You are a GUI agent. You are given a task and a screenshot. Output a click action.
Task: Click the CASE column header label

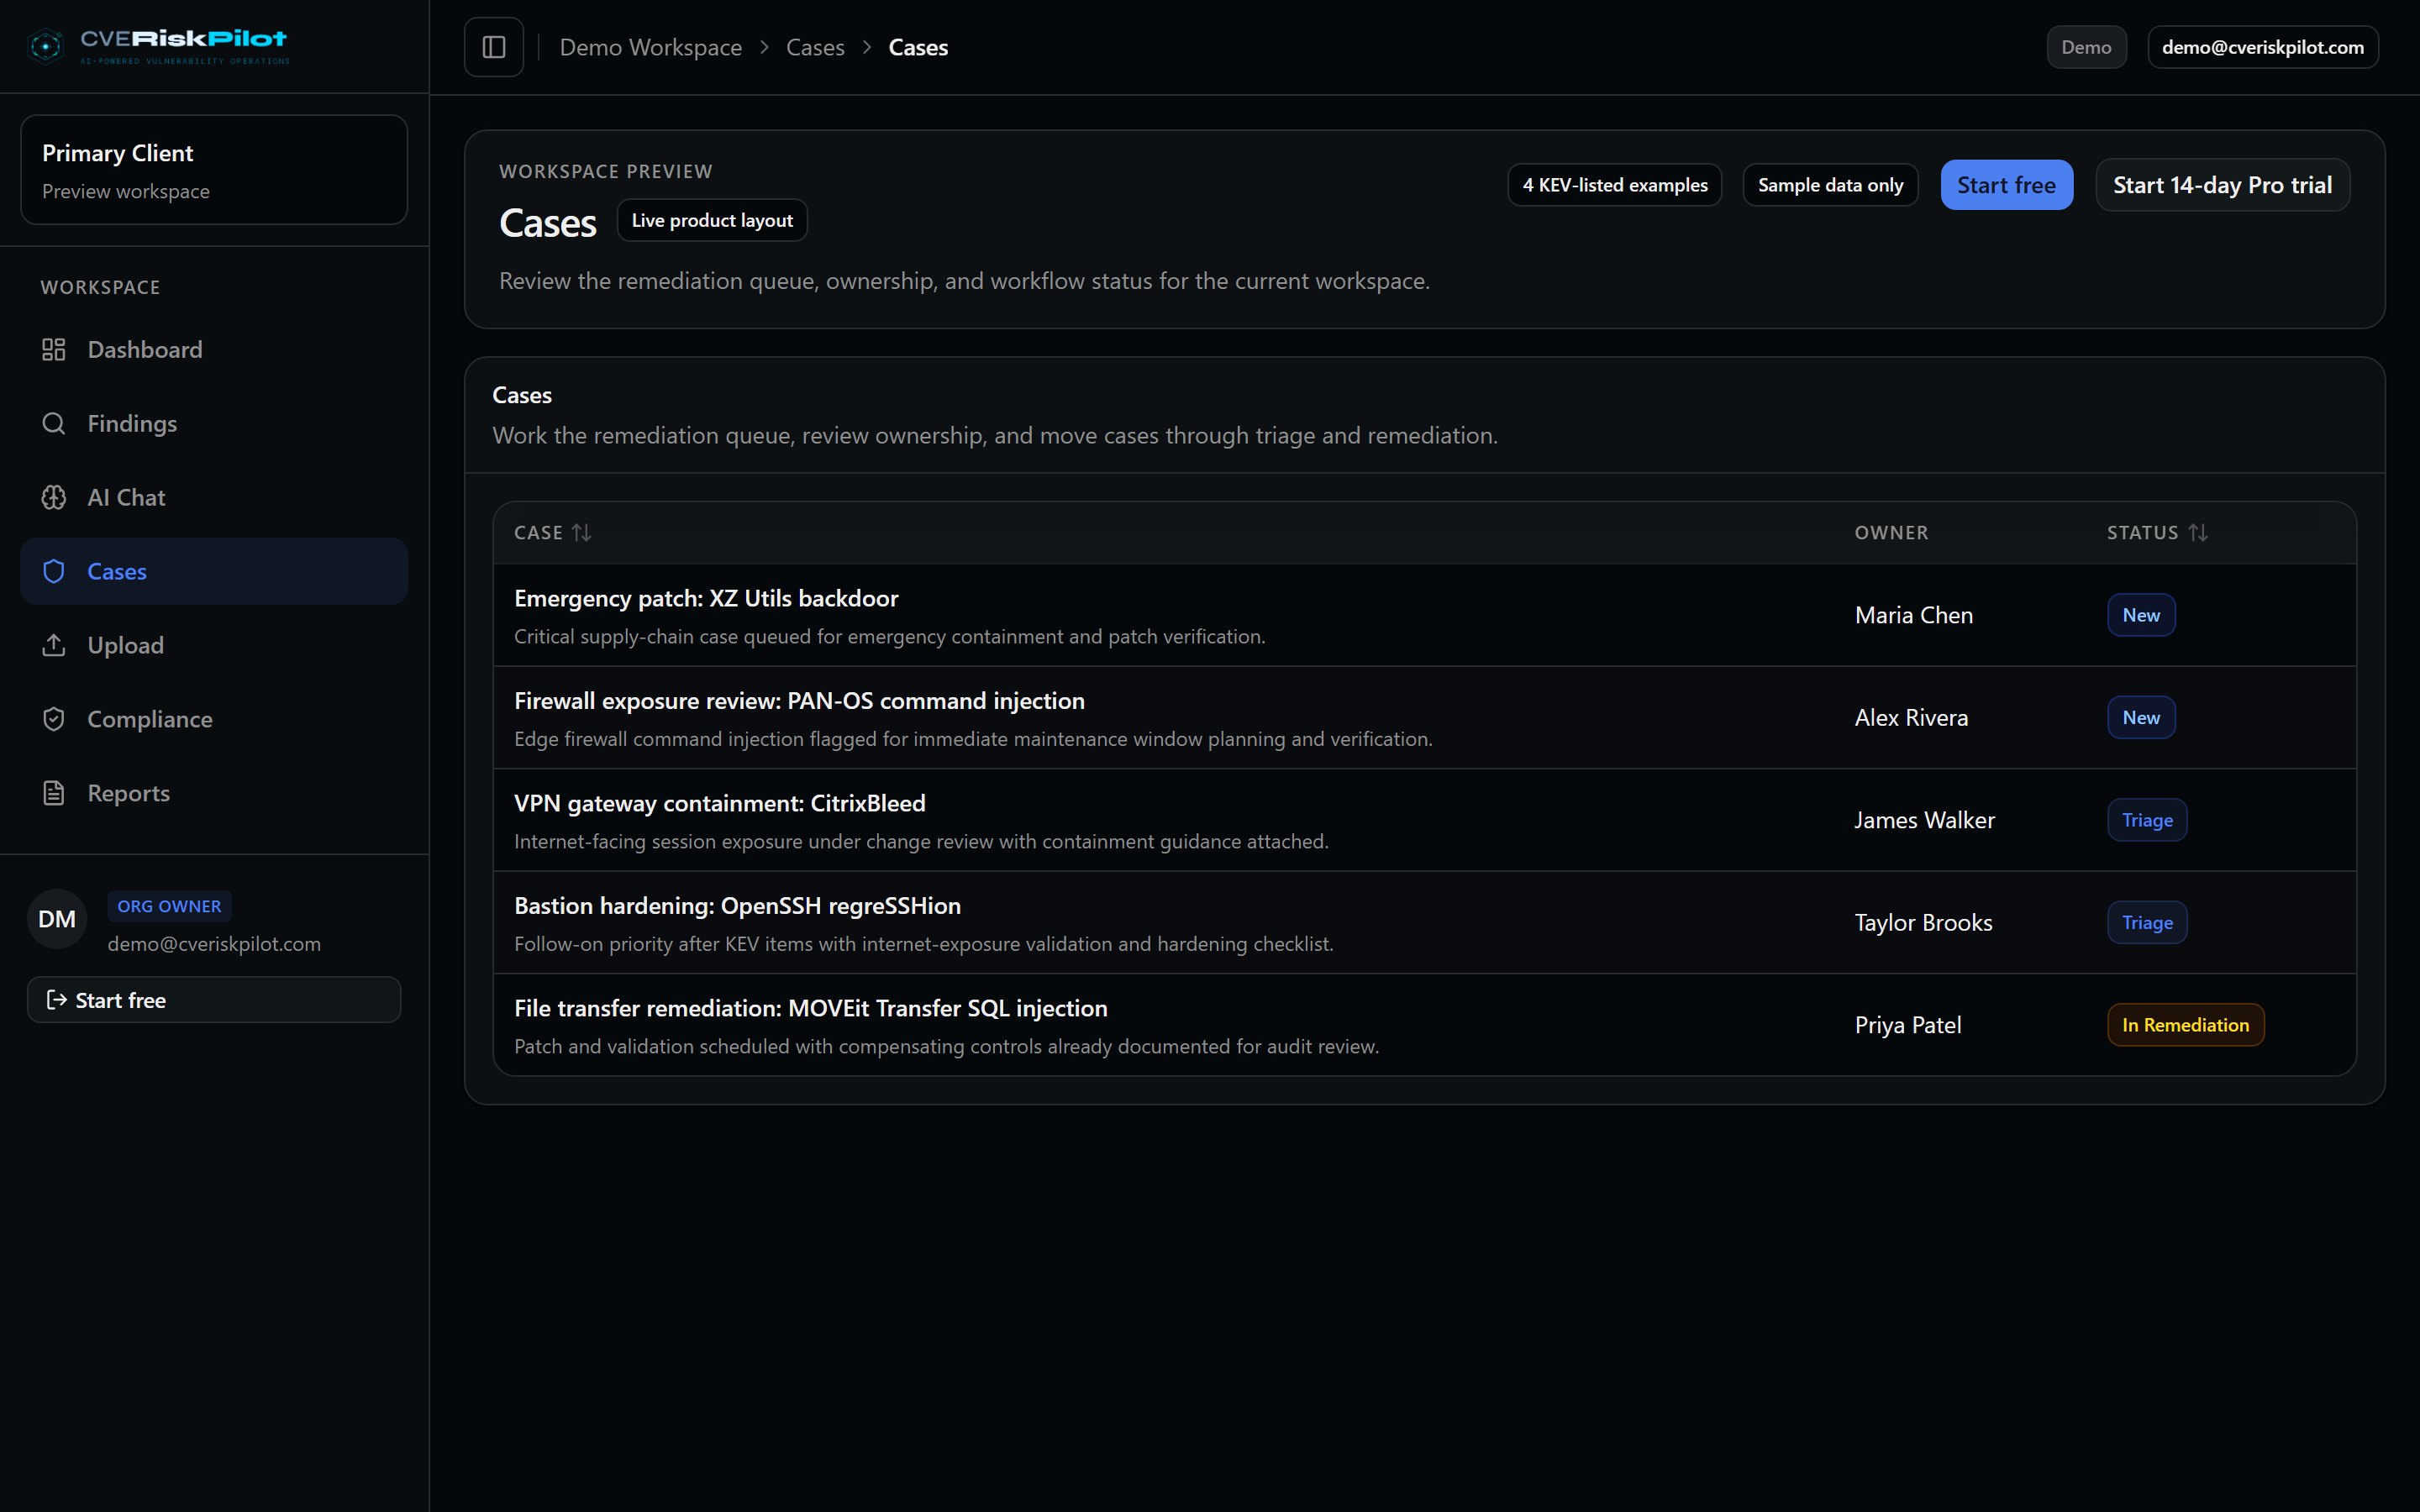point(538,533)
